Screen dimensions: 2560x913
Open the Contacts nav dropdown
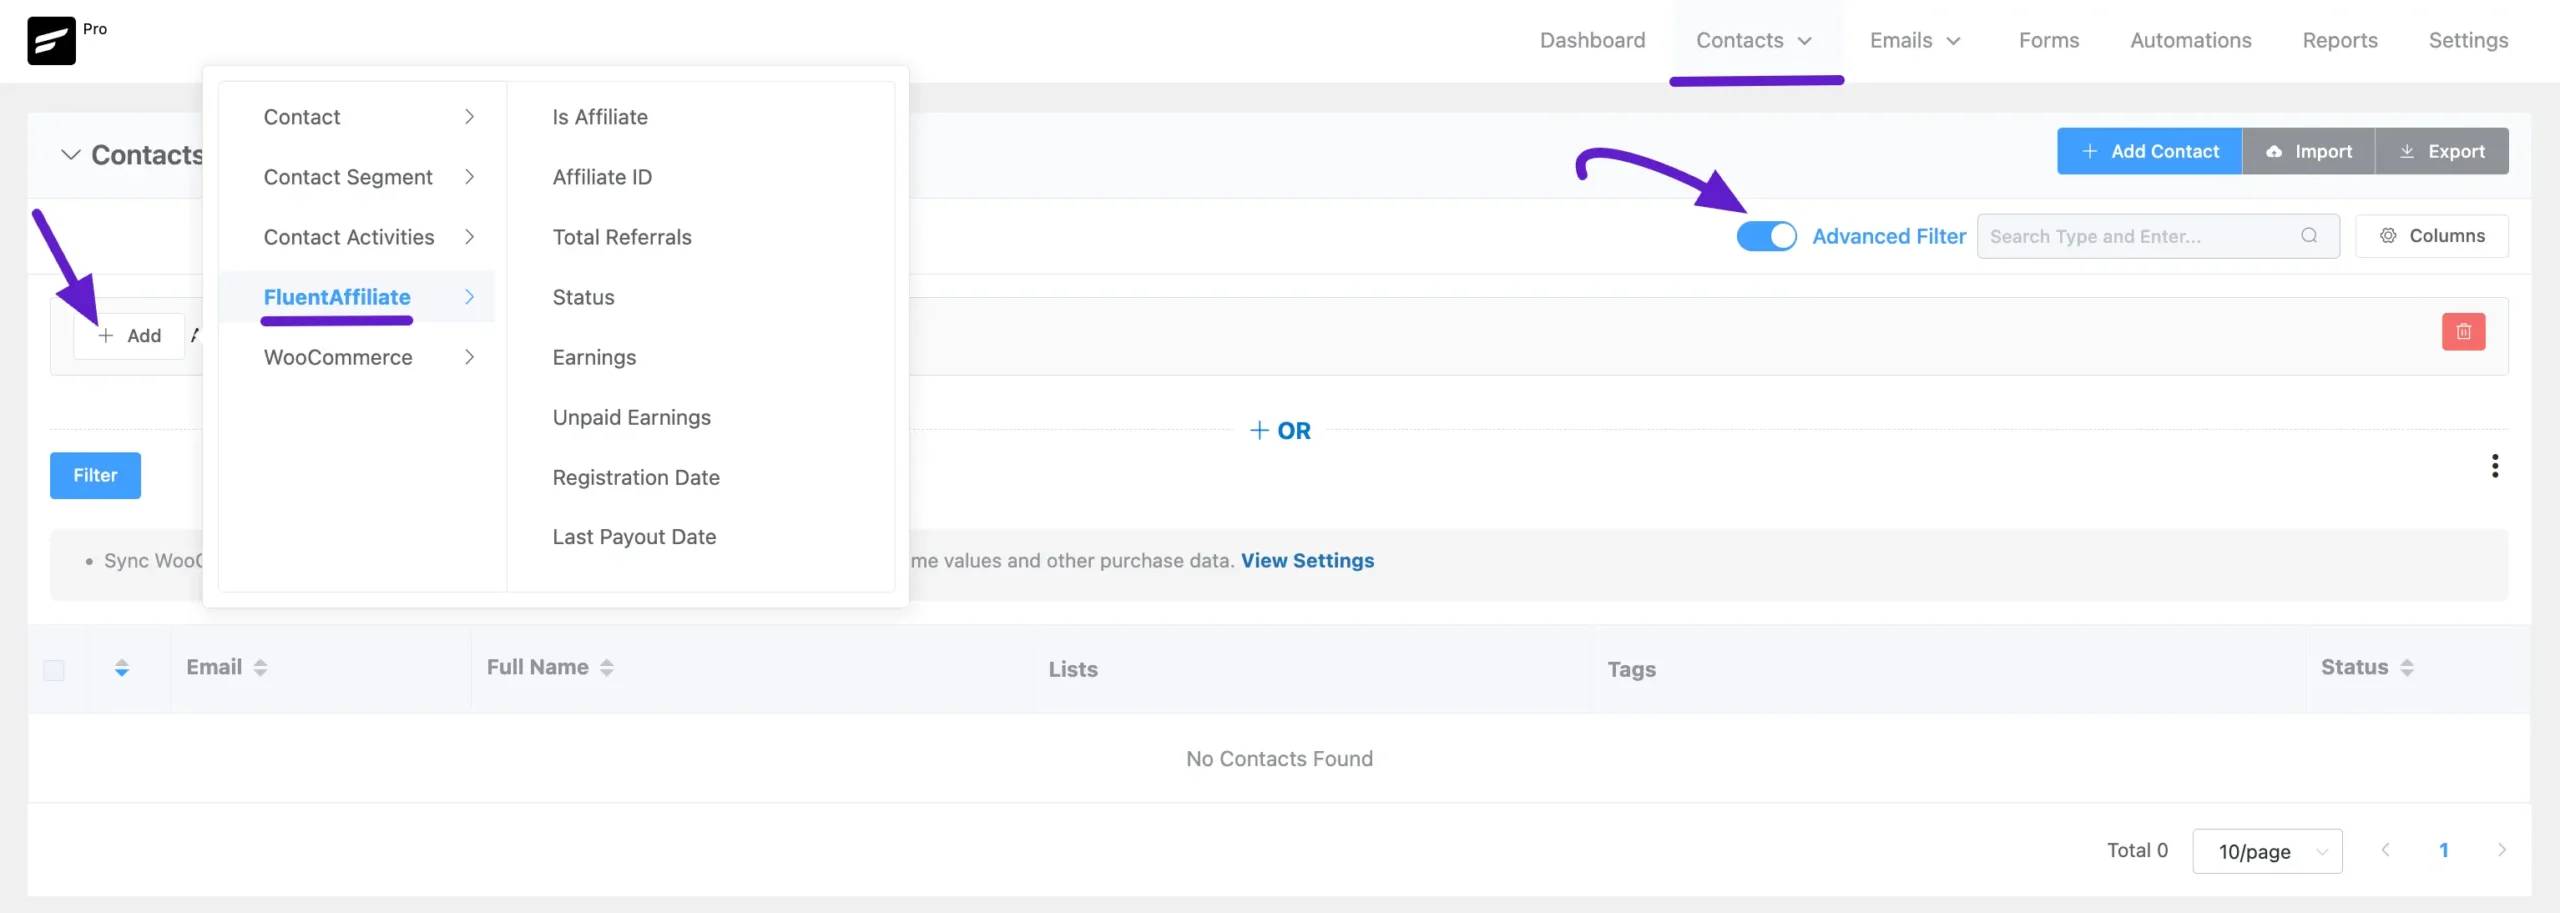coord(1754,41)
